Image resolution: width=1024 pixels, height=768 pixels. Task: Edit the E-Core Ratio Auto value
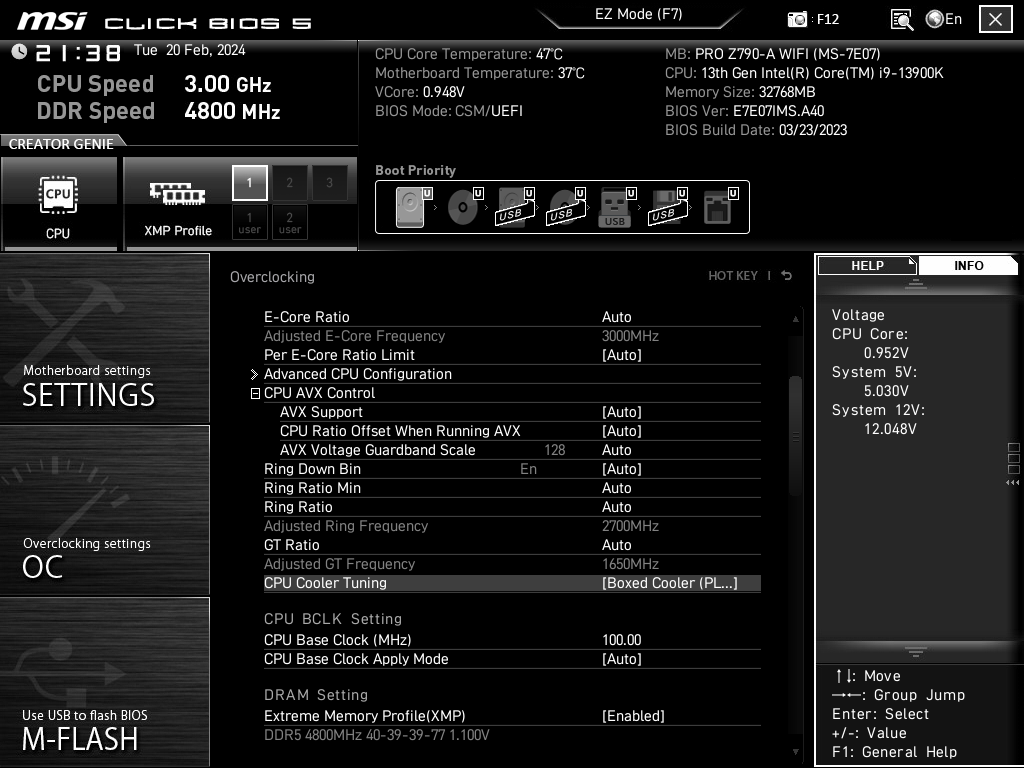(616, 317)
